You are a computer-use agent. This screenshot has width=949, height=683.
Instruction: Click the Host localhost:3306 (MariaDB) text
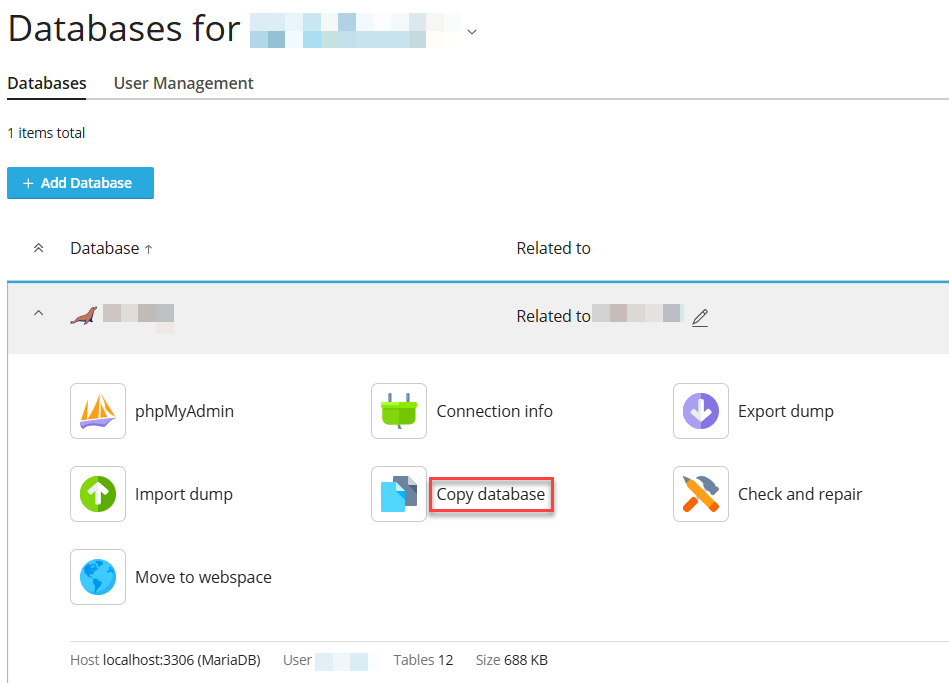[165, 660]
